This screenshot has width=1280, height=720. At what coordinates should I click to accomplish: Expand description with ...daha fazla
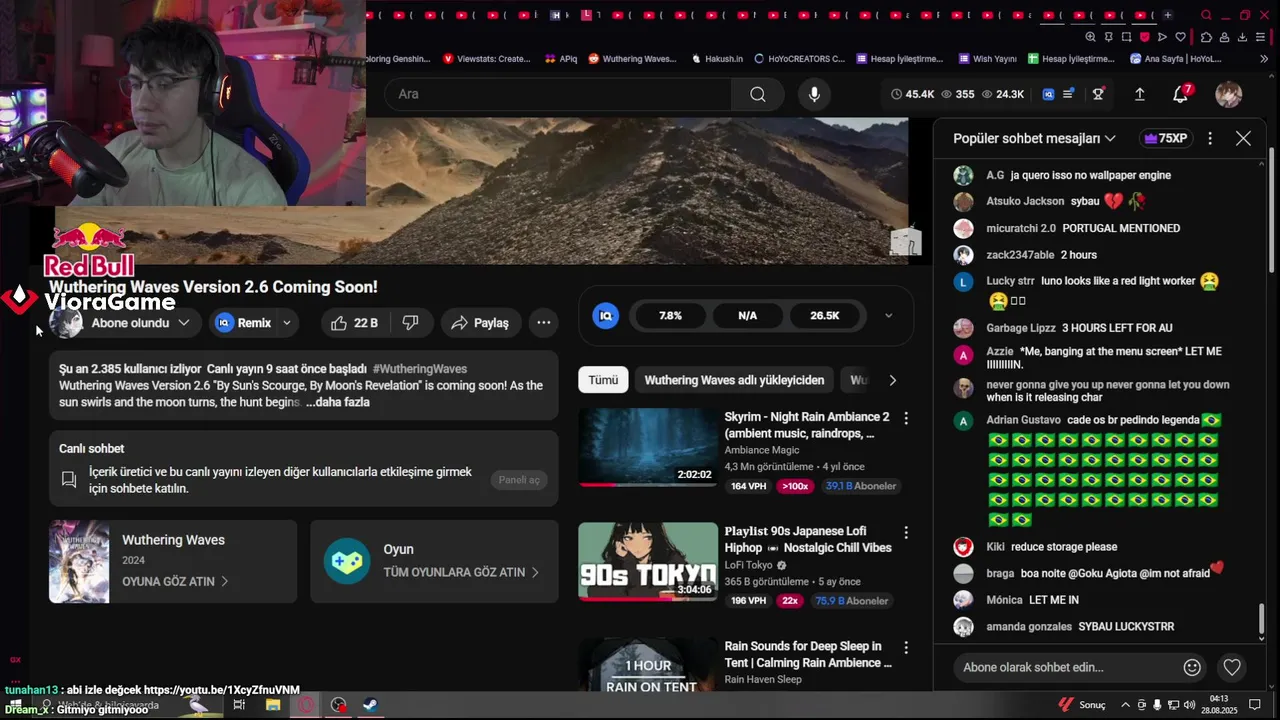pyautogui.click(x=337, y=402)
